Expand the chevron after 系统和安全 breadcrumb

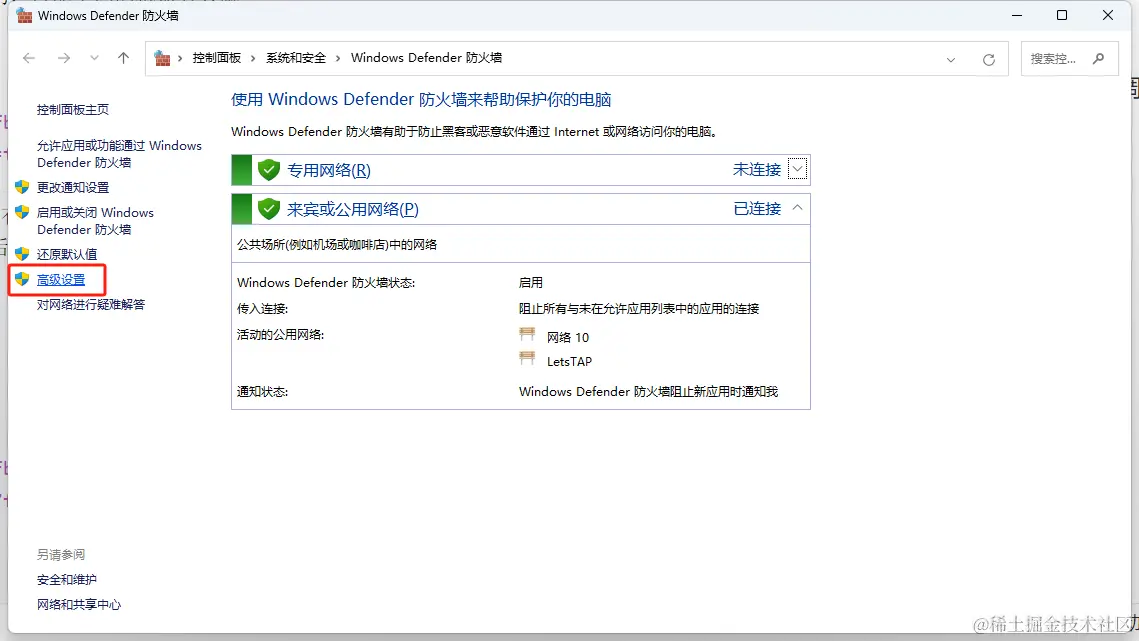[x=338, y=58]
